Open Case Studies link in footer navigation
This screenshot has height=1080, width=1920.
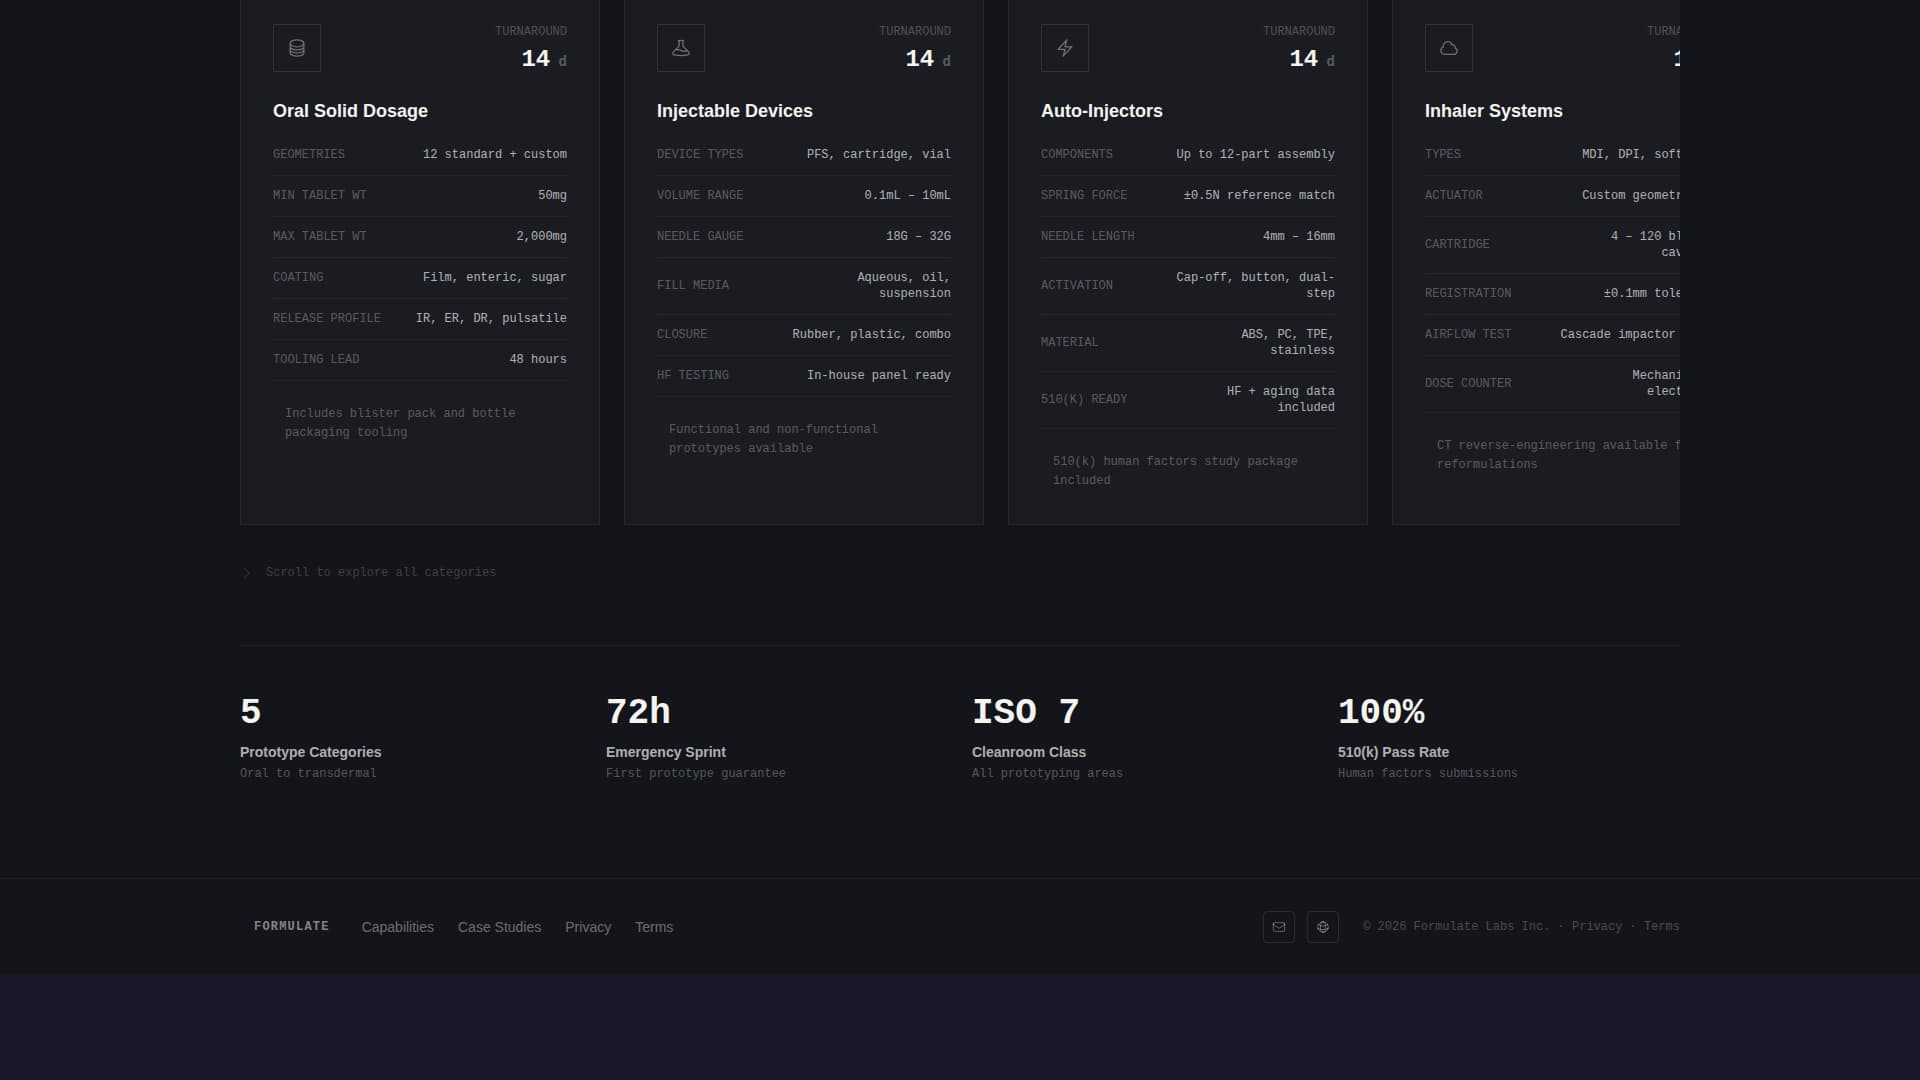[x=499, y=927]
